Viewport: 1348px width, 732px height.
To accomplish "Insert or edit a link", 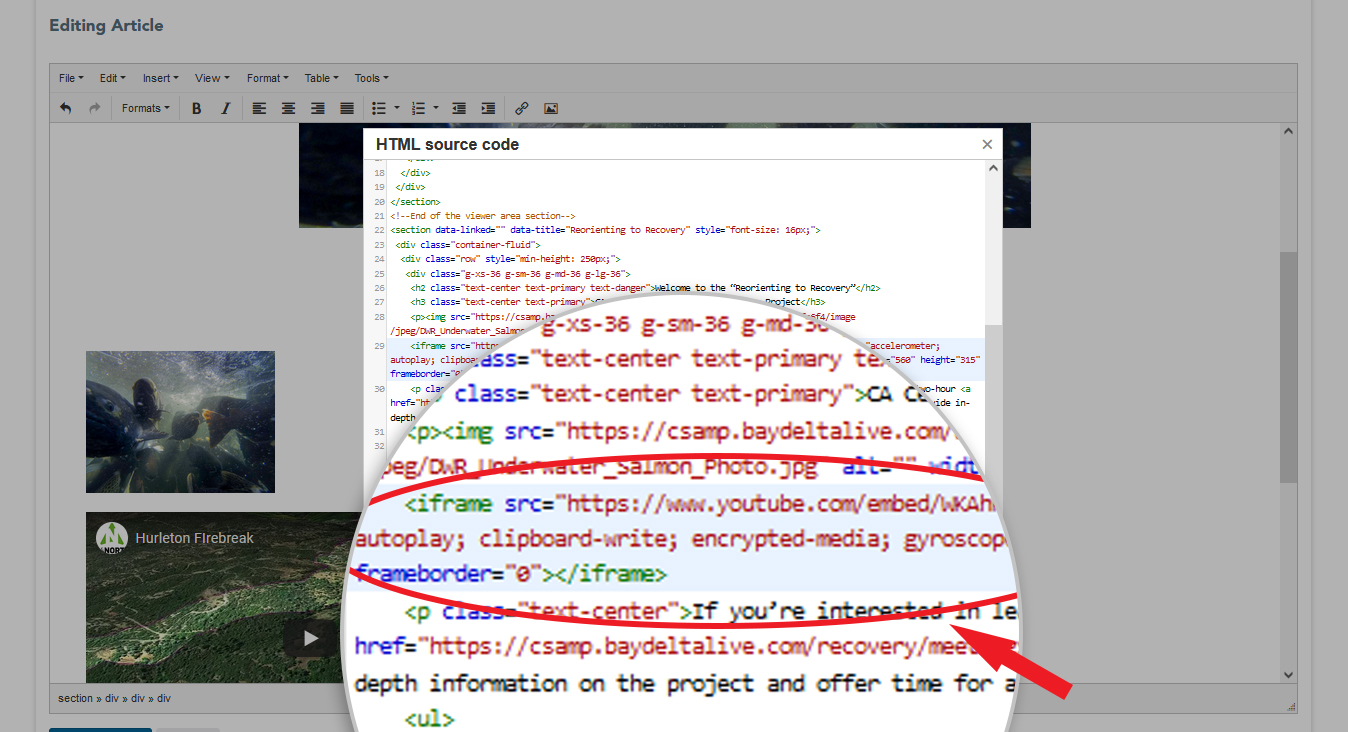I will pyautogui.click(x=521, y=108).
